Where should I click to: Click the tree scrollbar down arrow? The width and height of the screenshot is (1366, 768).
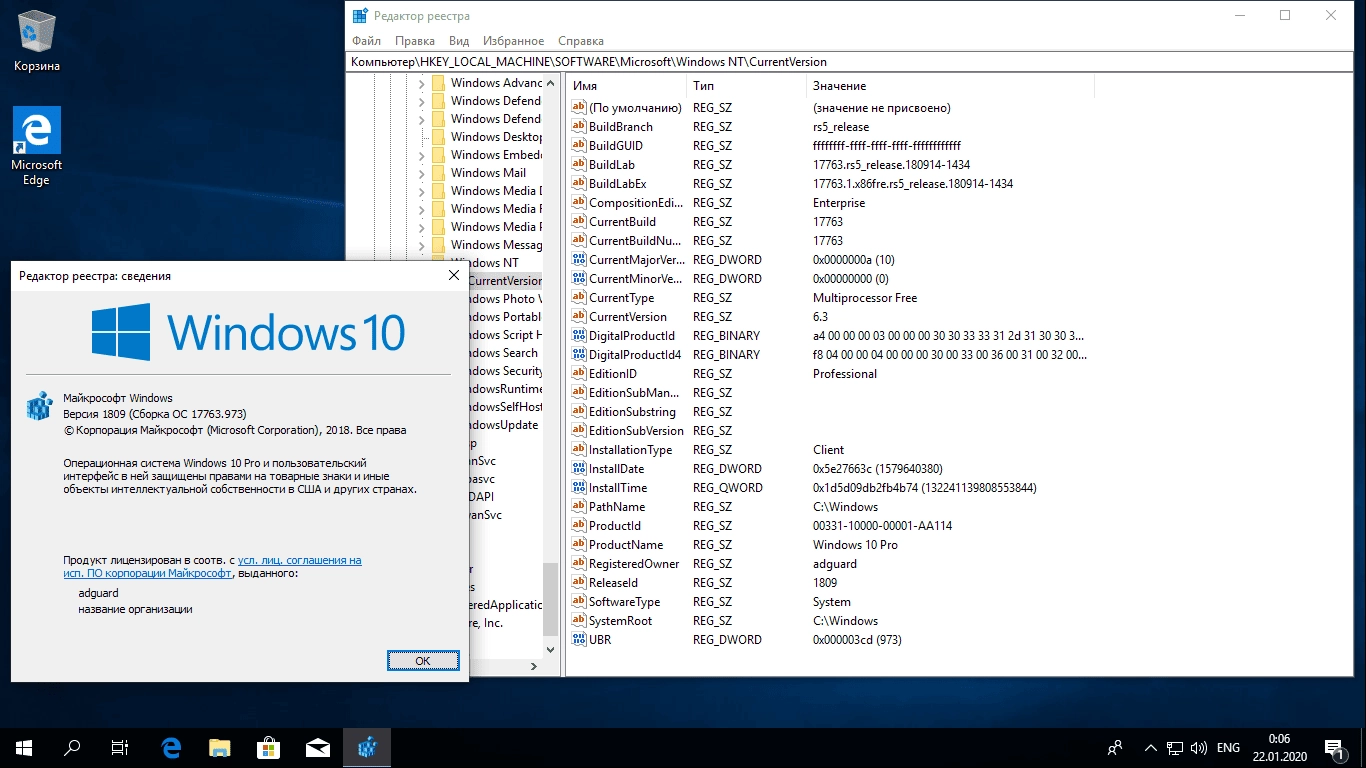coord(550,649)
